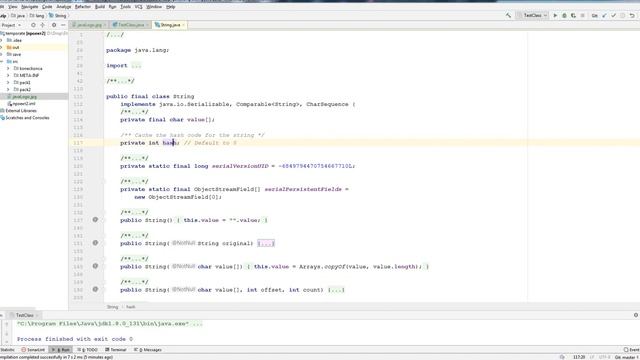
Task: Open Git history icon in toolbar
Action: (622, 16)
